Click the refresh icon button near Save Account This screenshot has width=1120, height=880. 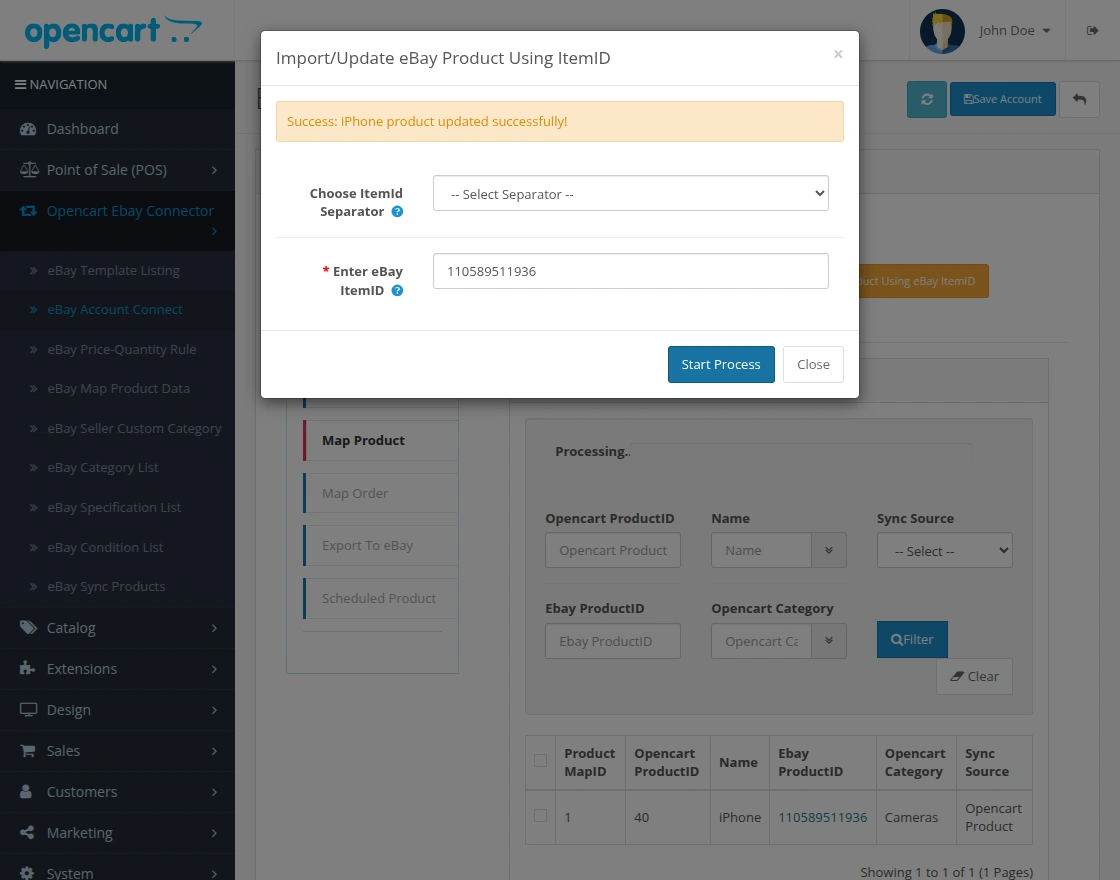926,99
